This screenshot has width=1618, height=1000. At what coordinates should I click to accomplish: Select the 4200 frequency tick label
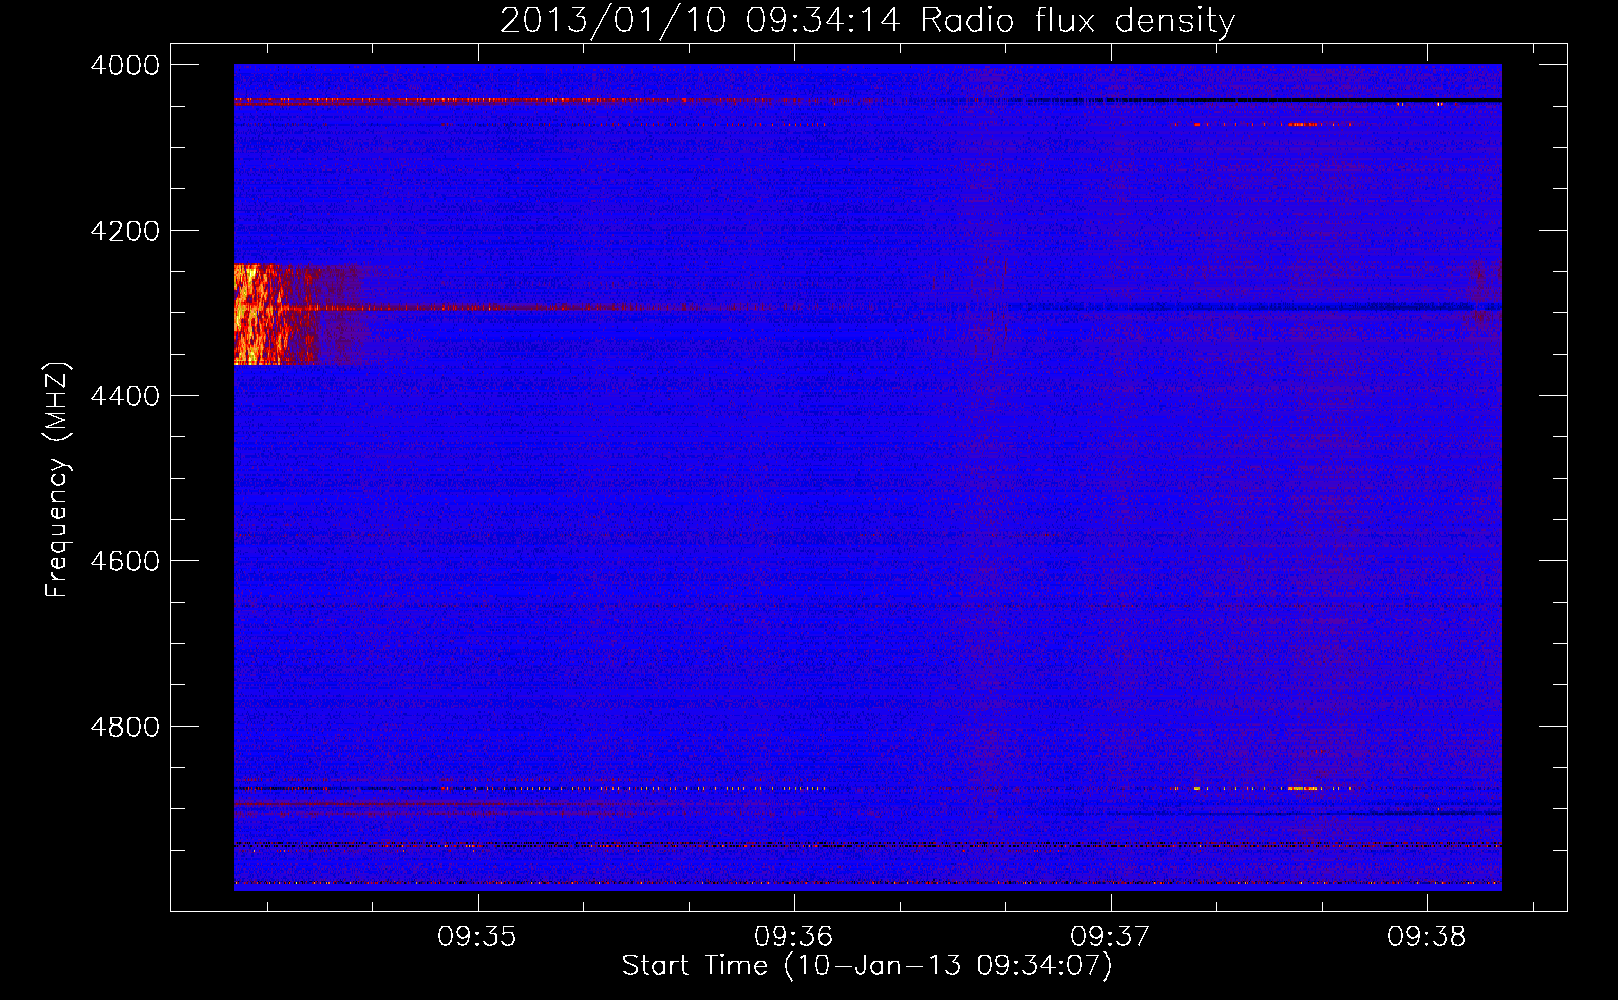(x=125, y=231)
